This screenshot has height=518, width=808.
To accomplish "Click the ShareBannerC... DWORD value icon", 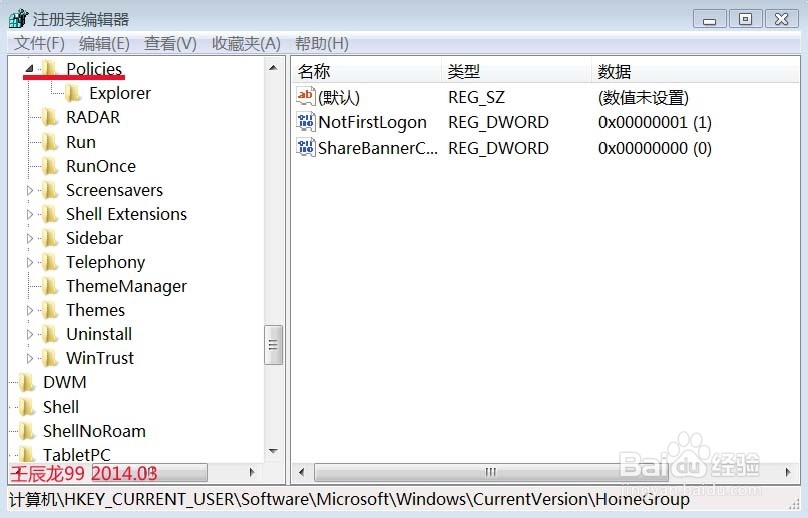I will [x=306, y=147].
